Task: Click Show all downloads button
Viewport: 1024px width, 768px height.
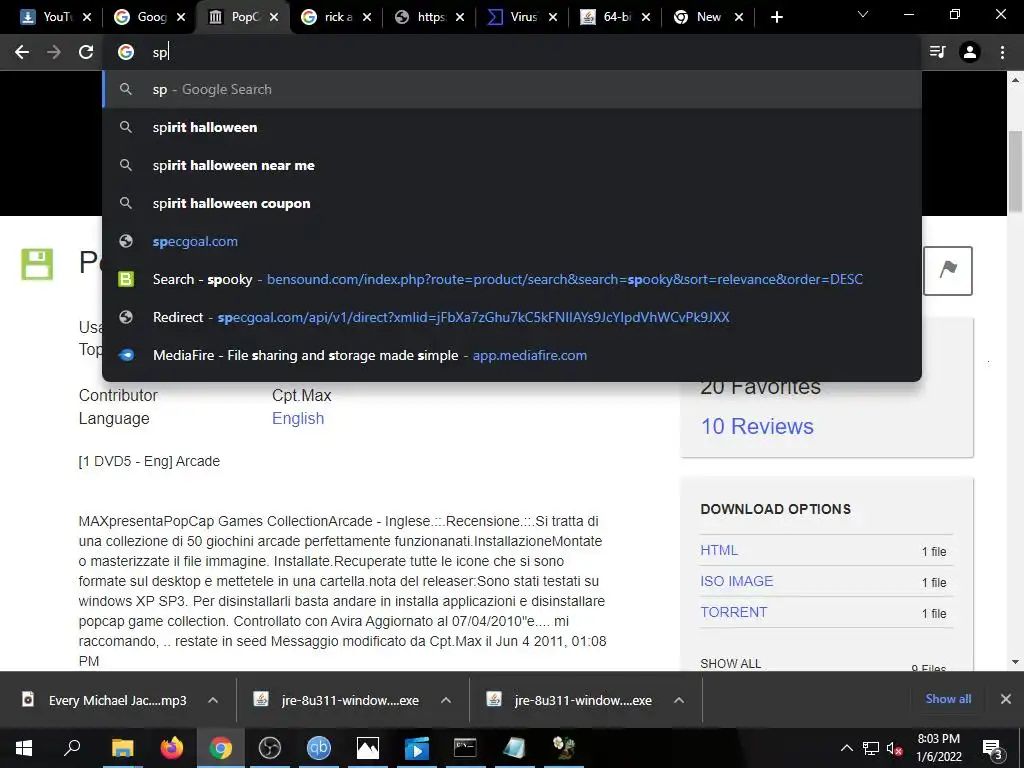Action: point(948,699)
